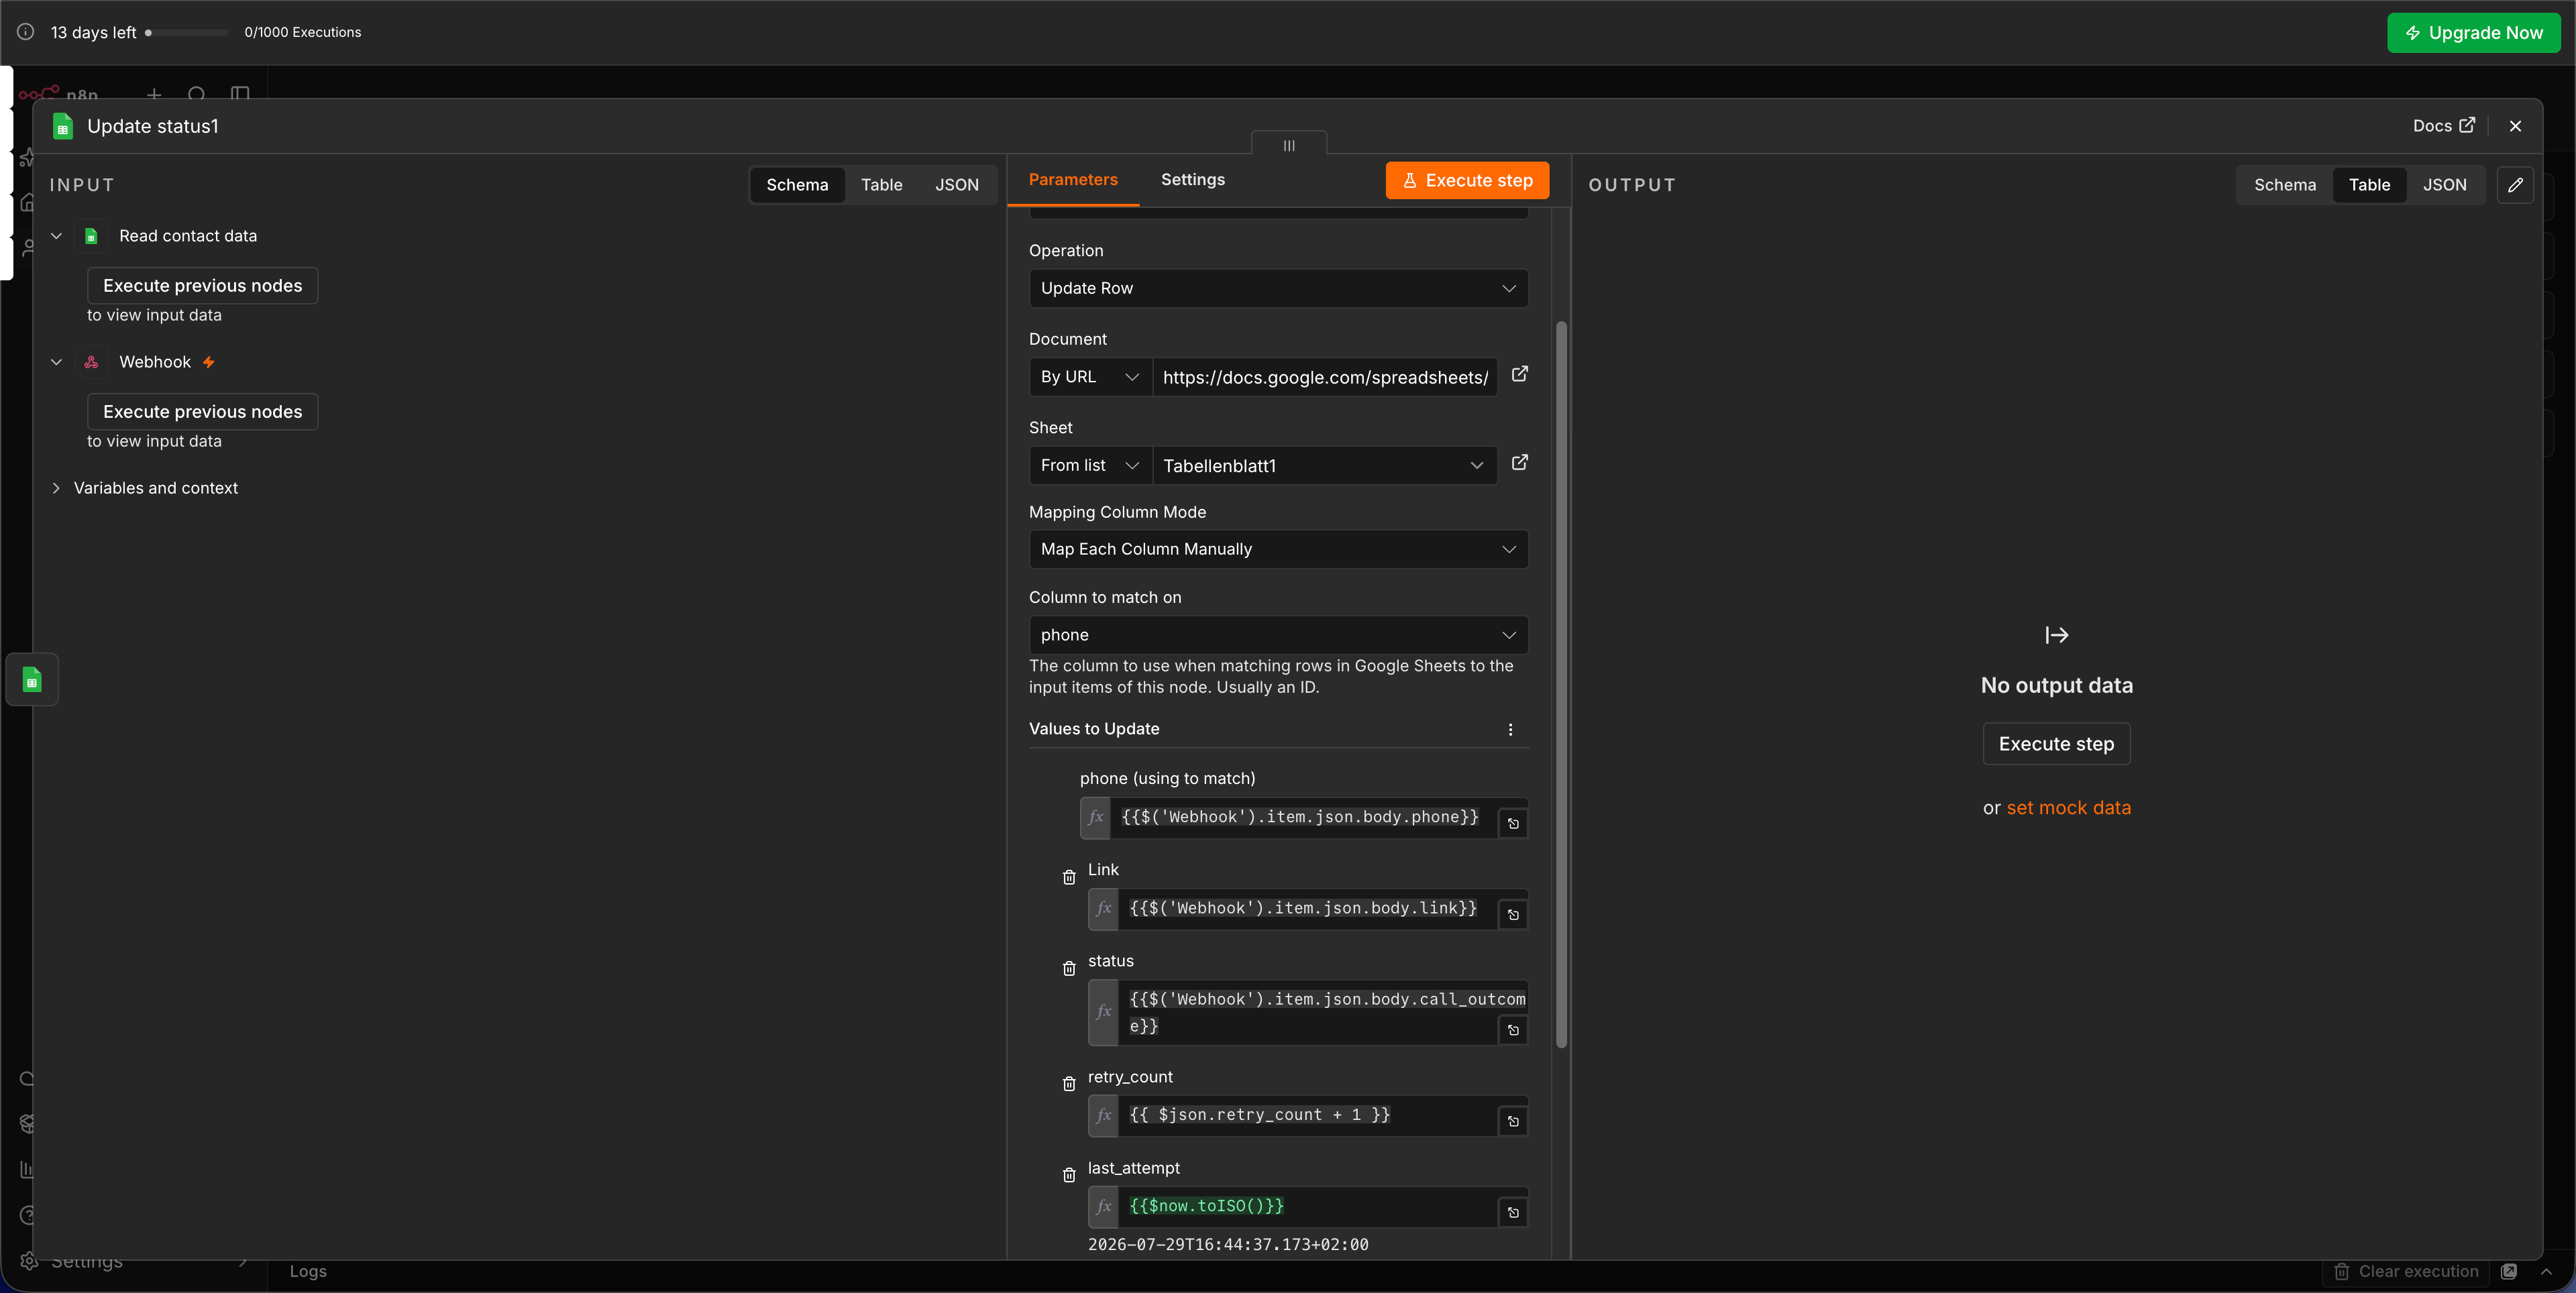Click fx icon of retry_count expression

click(1104, 1115)
